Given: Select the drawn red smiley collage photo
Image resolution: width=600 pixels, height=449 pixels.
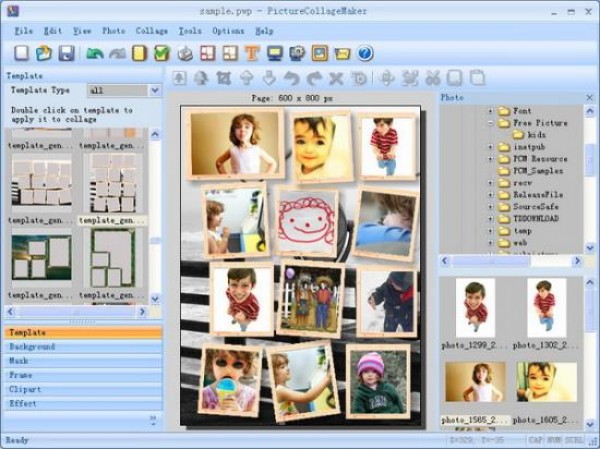Looking at the screenshot, I should 307,222.
